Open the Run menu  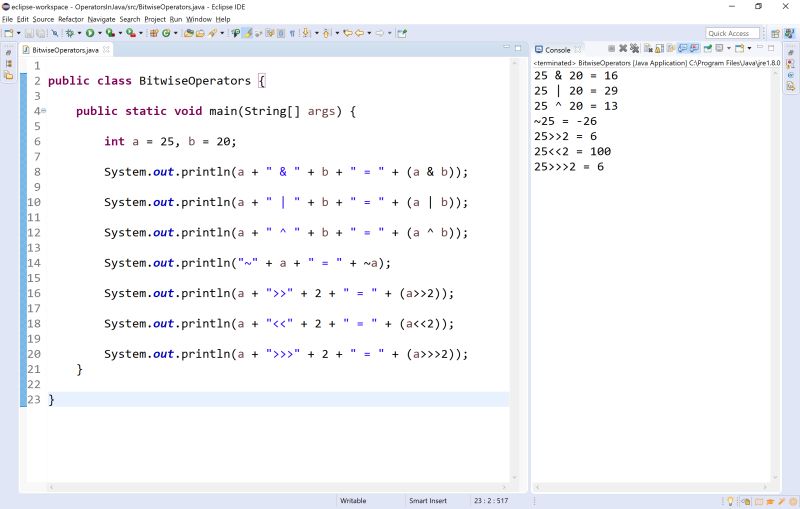[176, 19]
